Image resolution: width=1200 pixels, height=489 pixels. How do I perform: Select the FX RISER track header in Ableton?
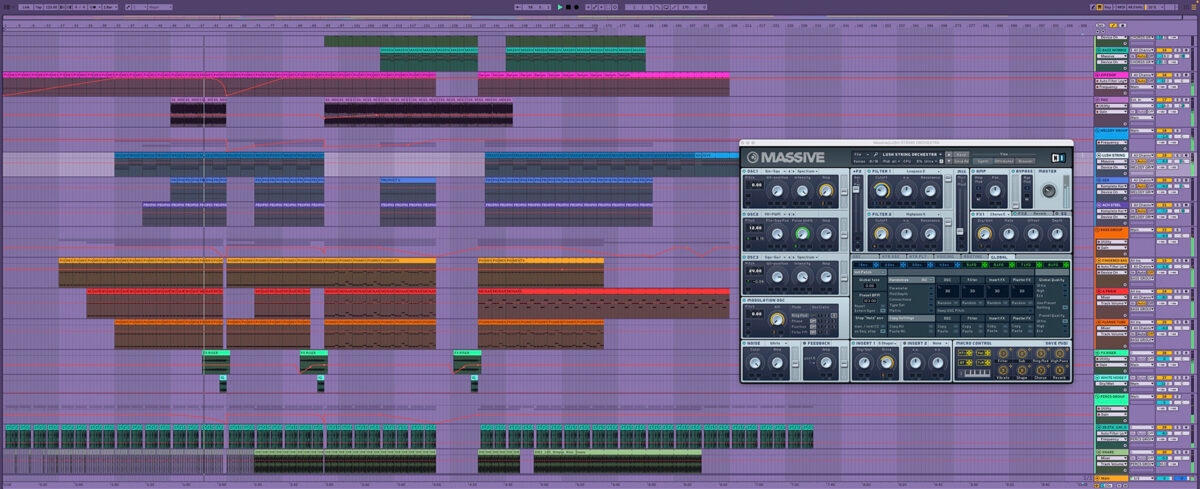coord(1110,352)
